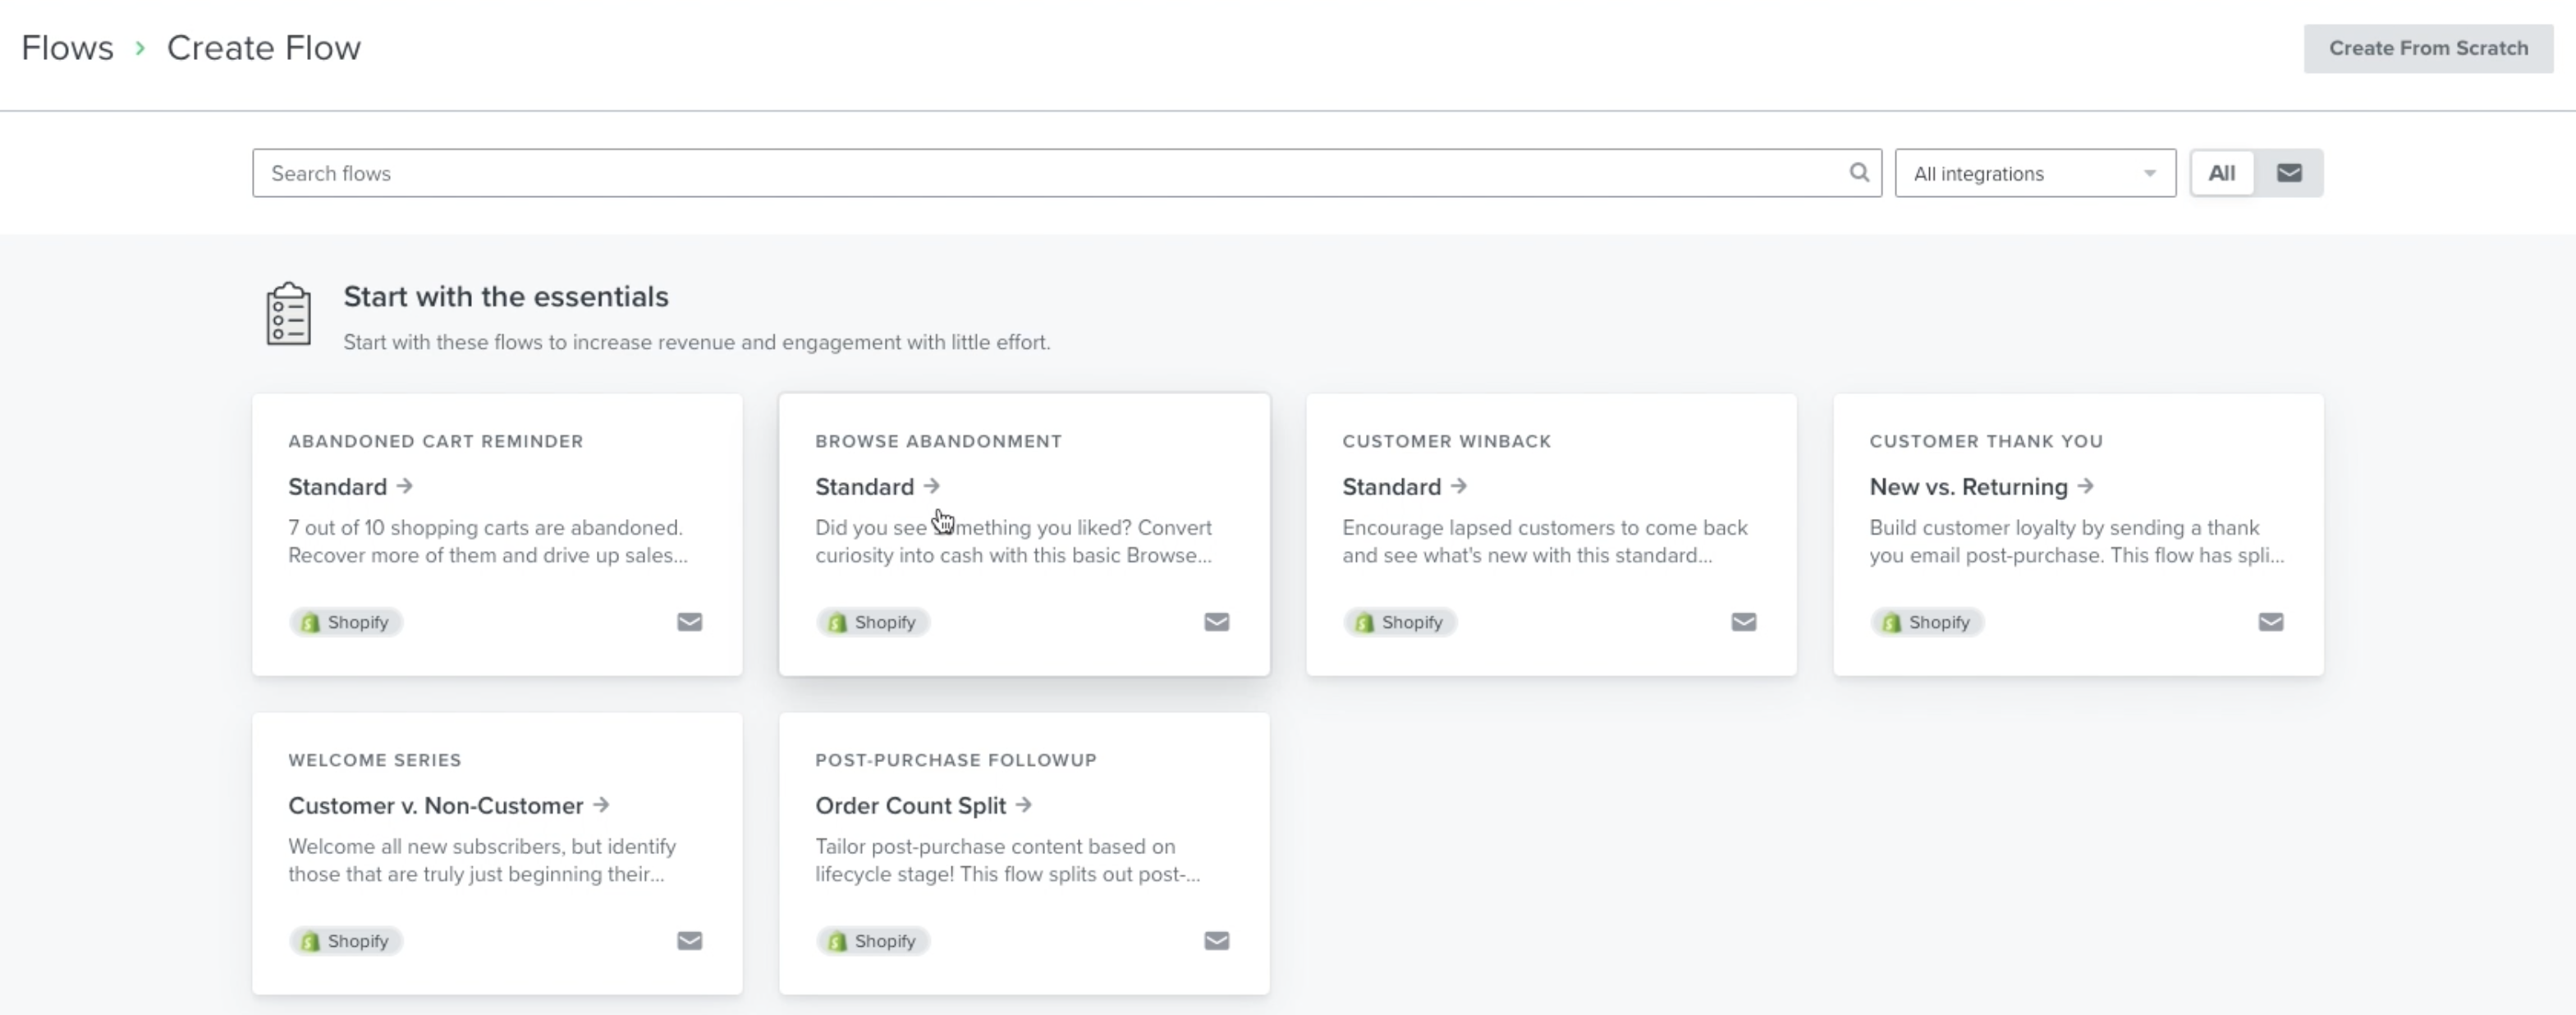
Task: Toggle the All channel filter
Action: click(2221, 173)
